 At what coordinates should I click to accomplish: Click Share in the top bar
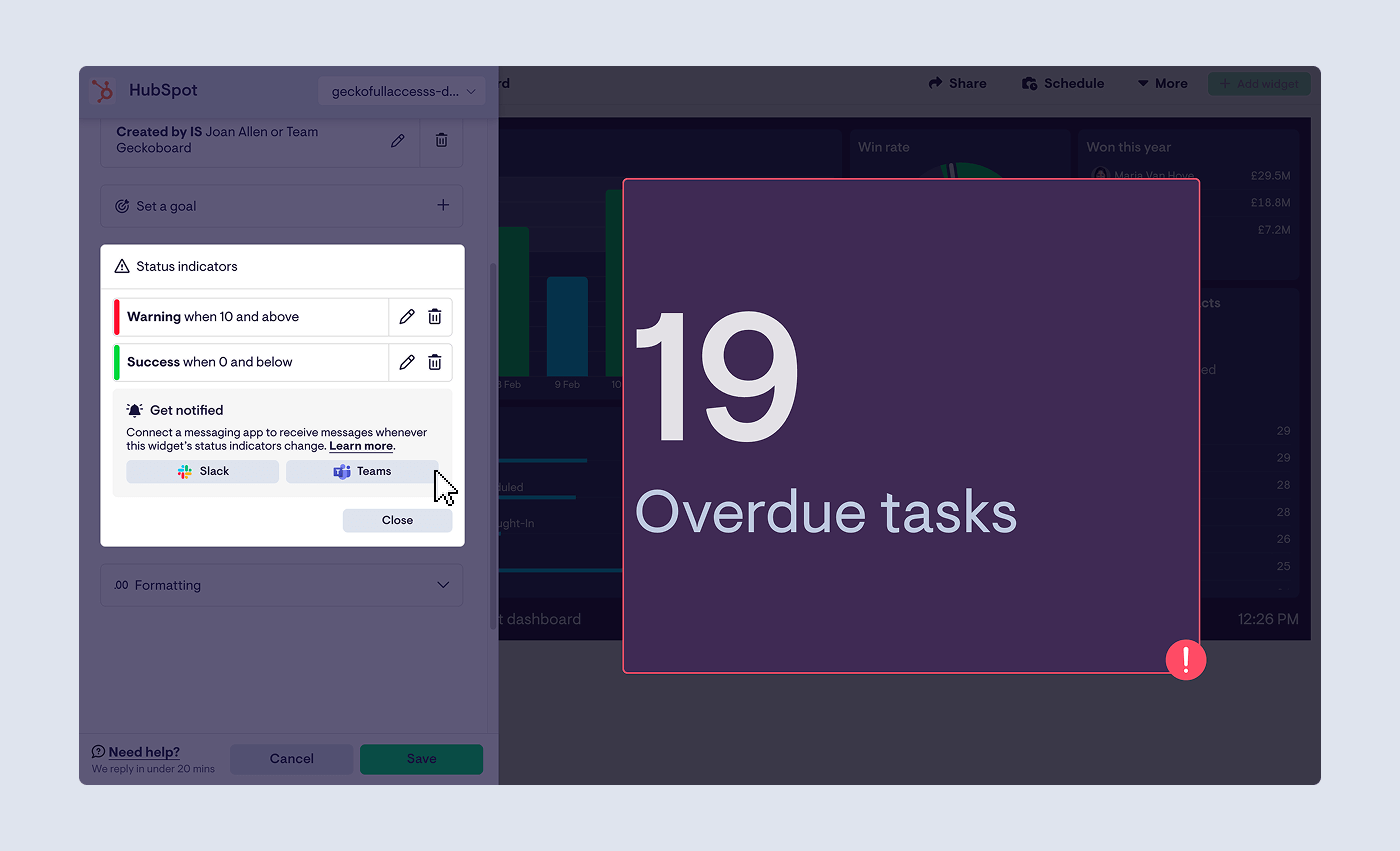pyautogui.click(x=957, y=83)
